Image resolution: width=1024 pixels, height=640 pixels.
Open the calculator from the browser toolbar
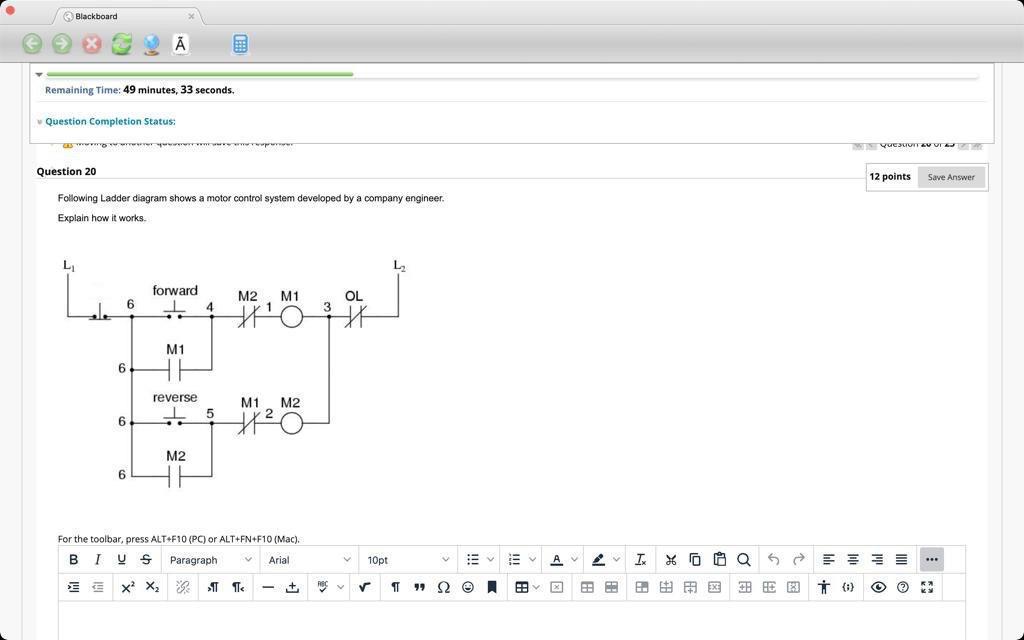(x=240, y=44)
